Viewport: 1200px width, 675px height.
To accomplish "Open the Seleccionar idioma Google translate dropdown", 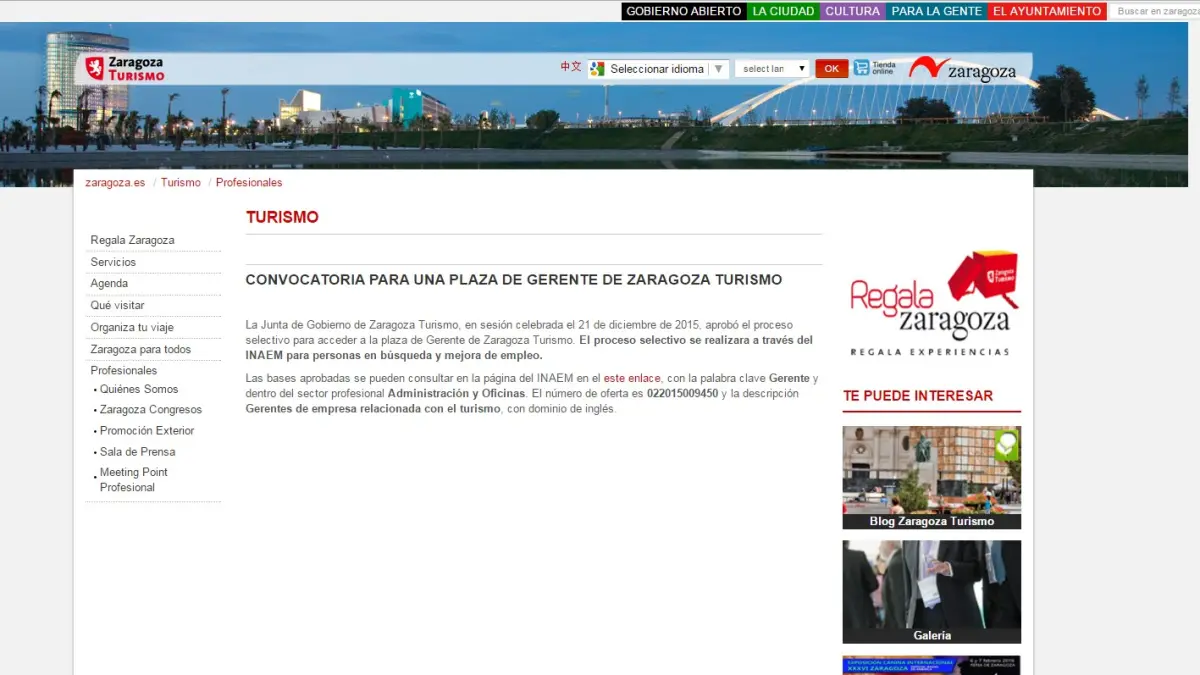I will 658,69.
